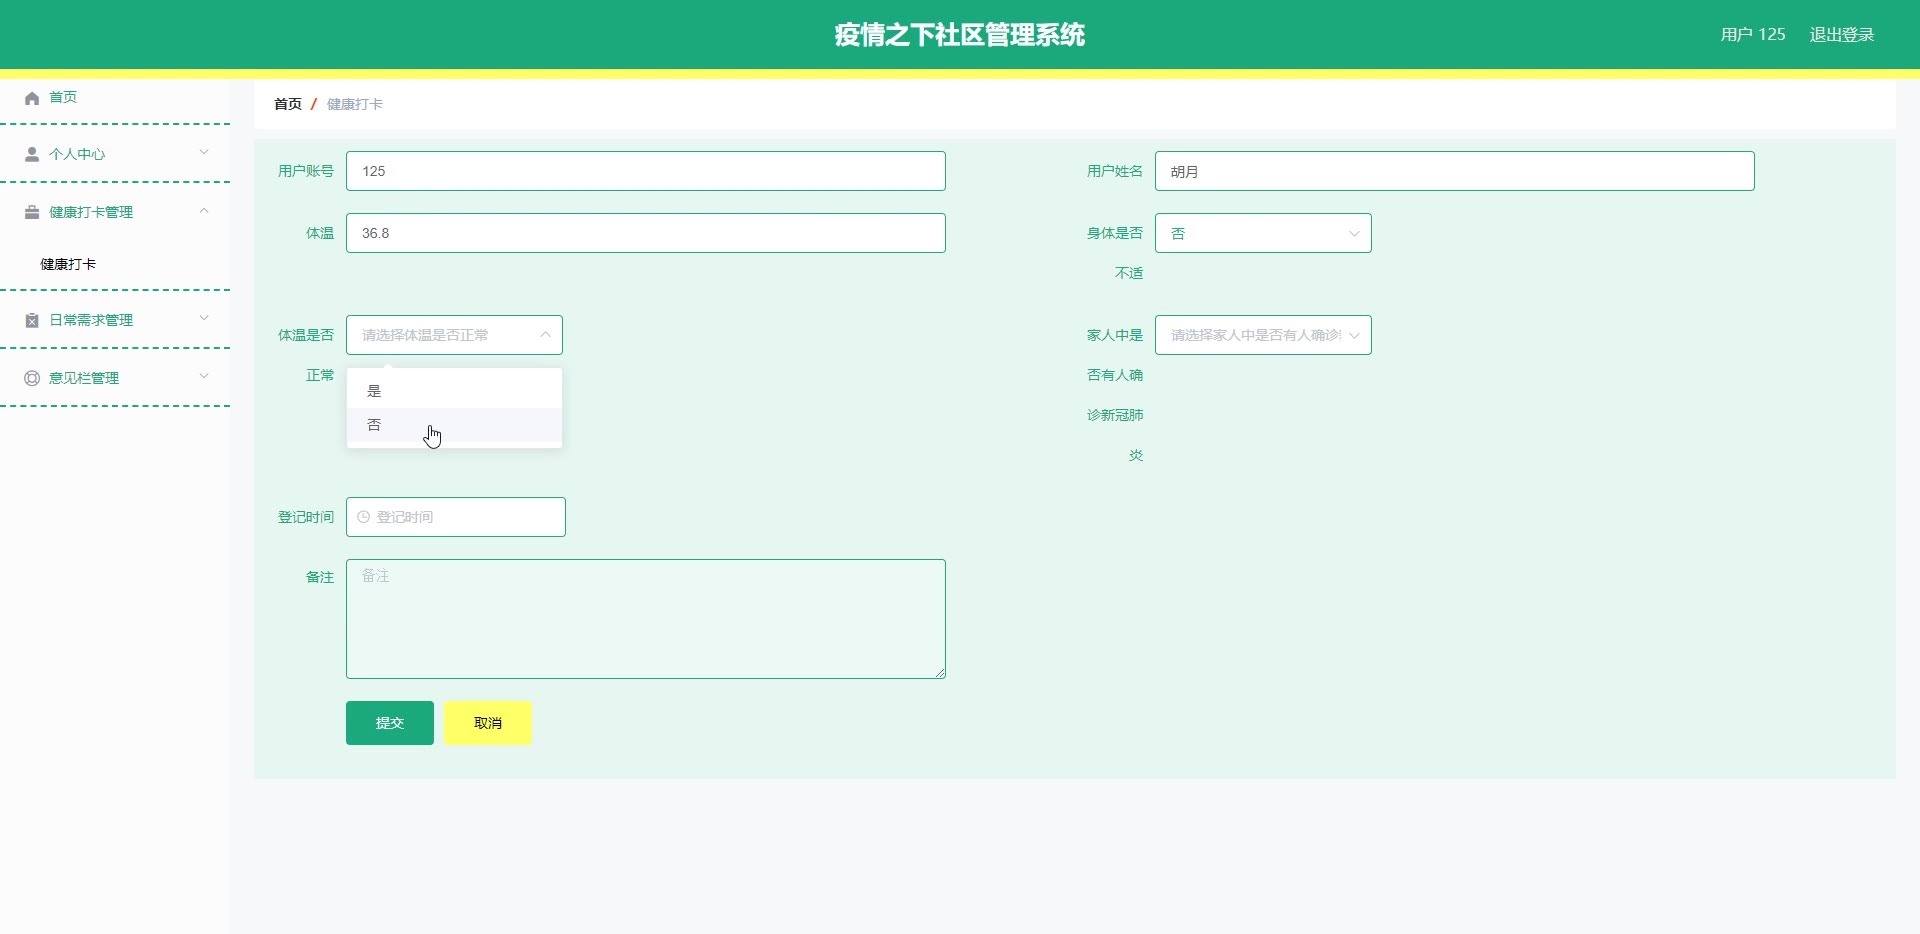Close the 体温是否正常 dropdown arrow
This screenshot has height=934, width=1920.
tap(545, 335)
